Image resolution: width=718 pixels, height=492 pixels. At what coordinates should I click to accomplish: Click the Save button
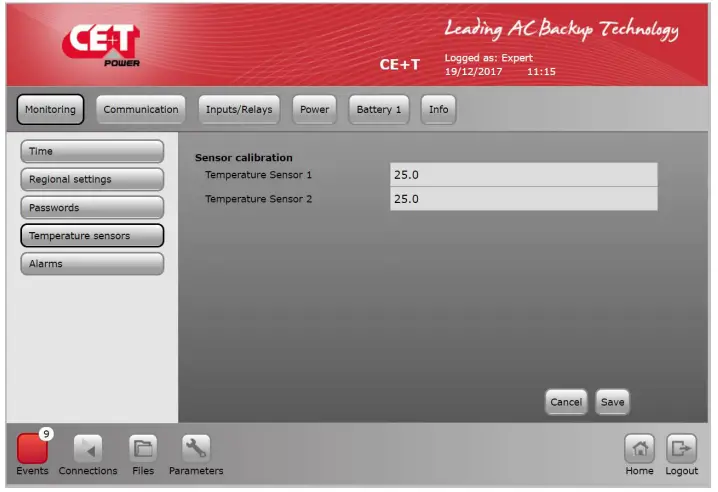612,402
